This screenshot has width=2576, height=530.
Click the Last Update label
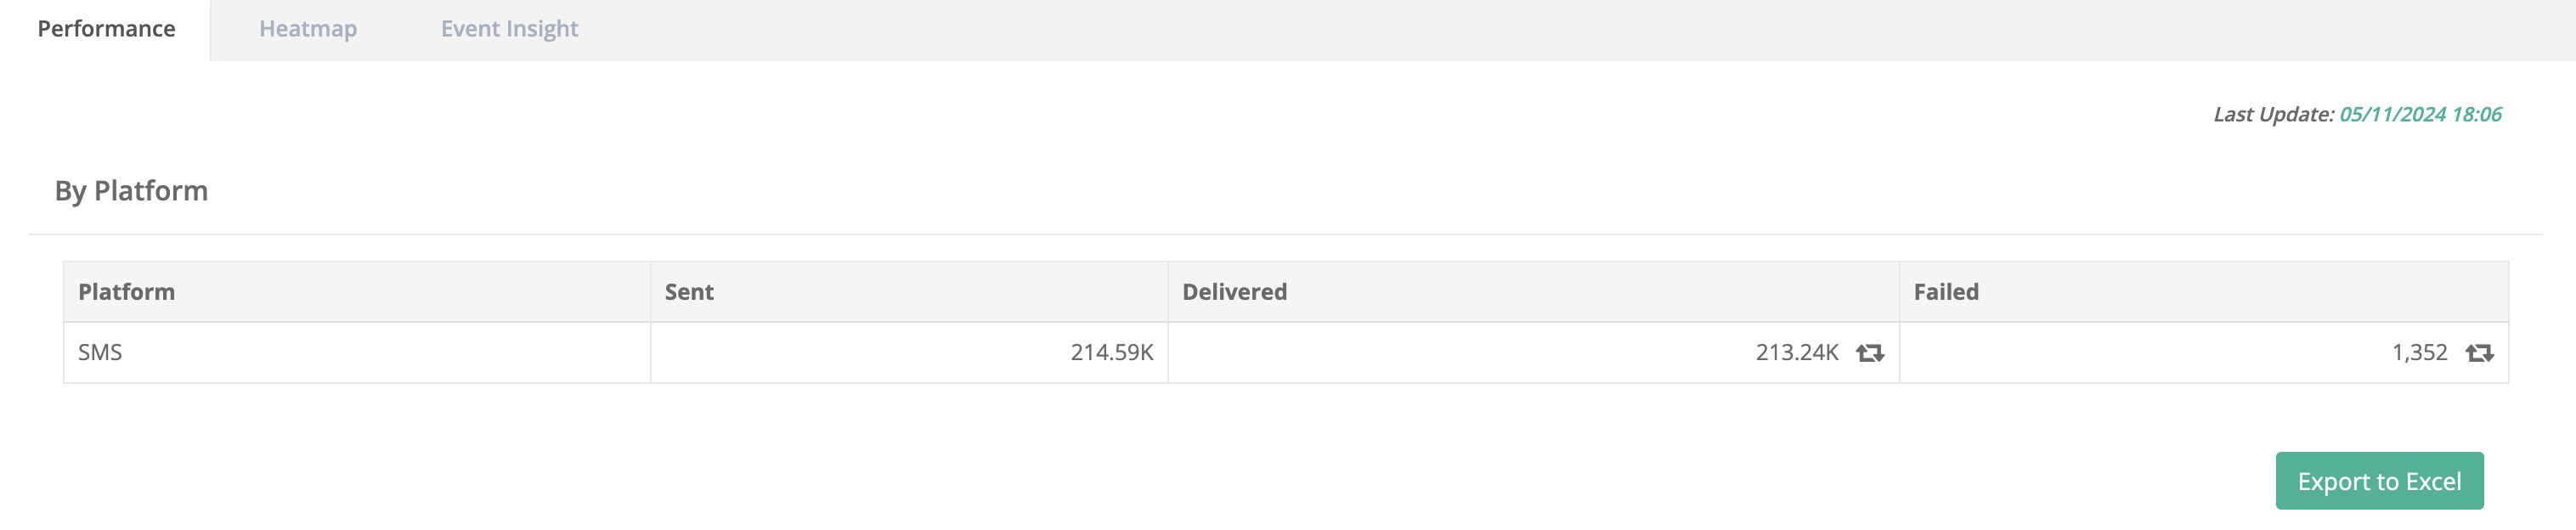pos(2273,115)
